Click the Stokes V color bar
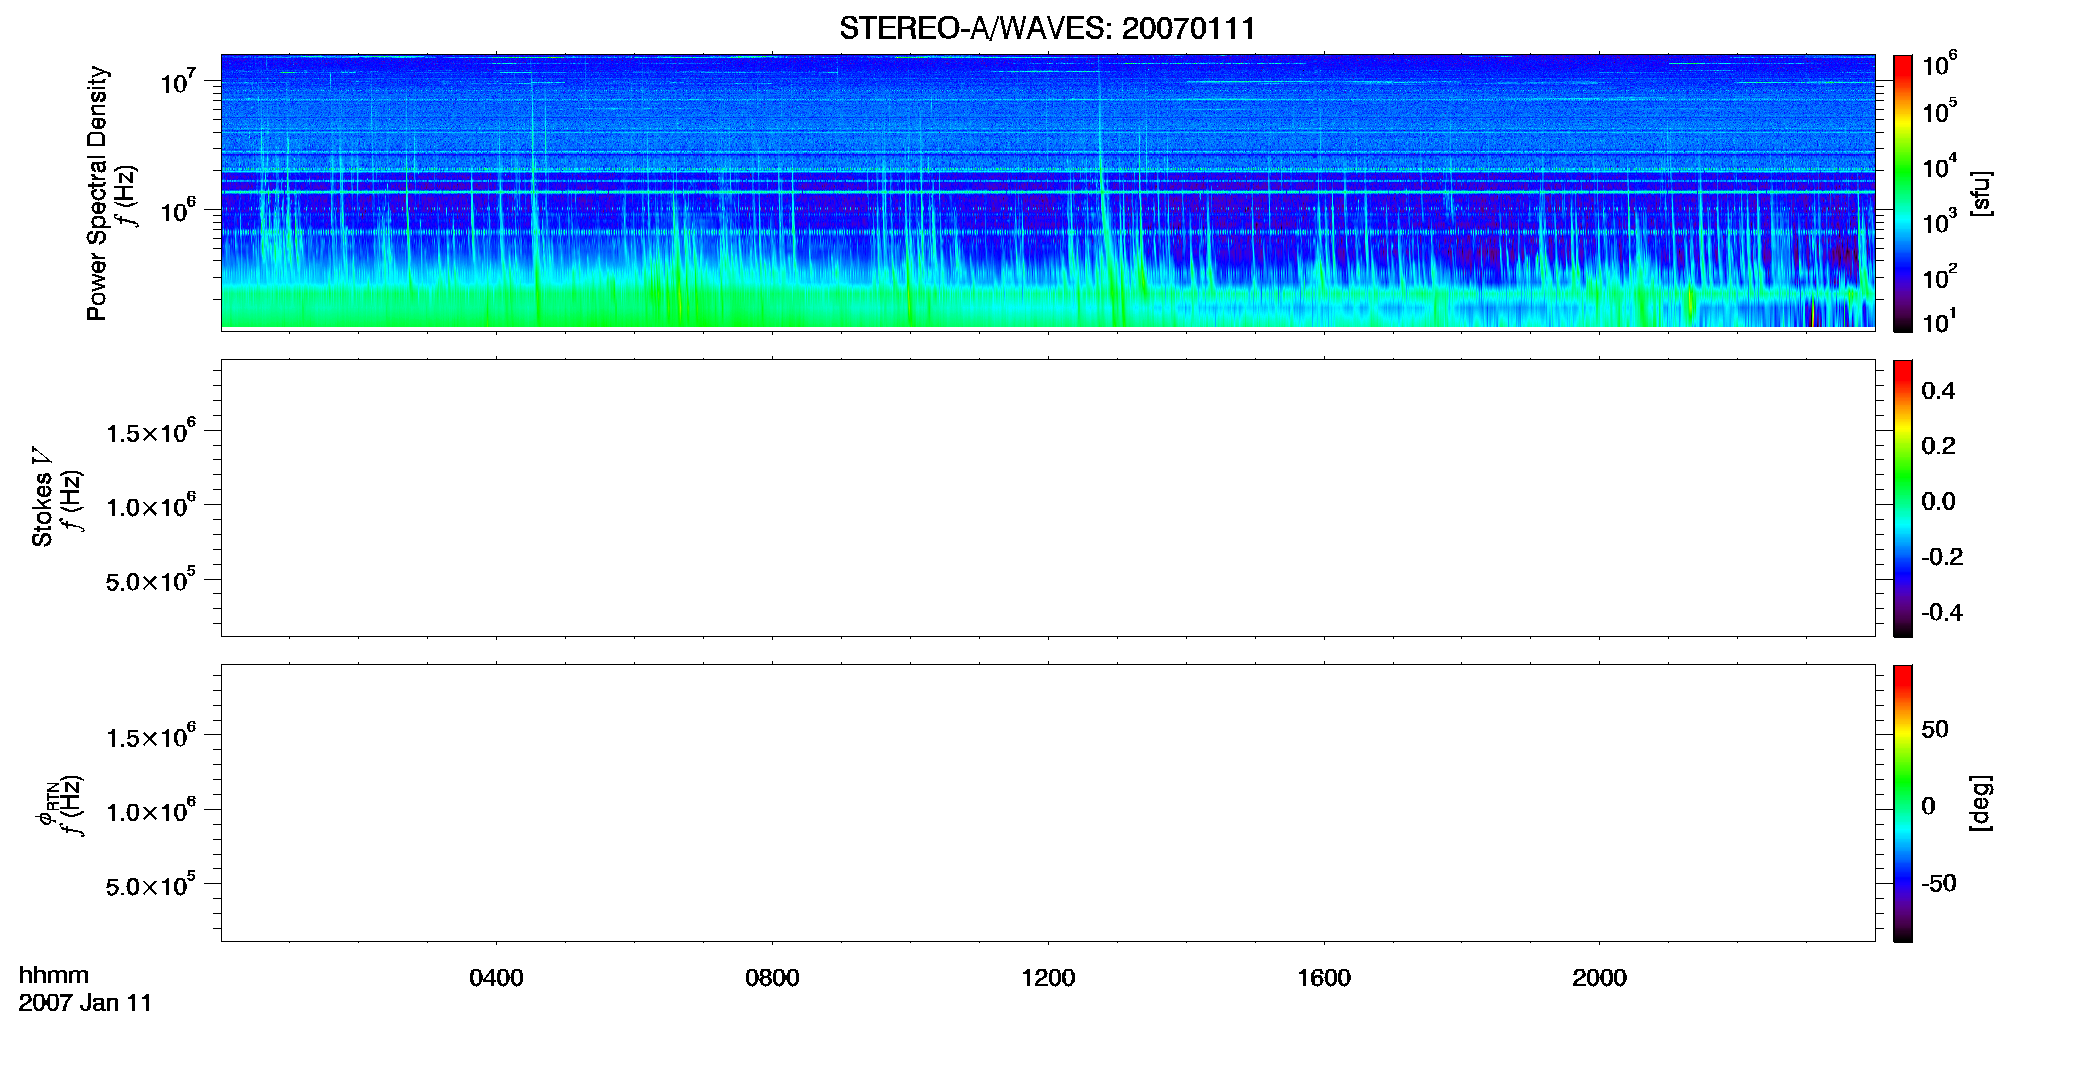The width and height of the screenshot is (2096, 1080). point(1903,498)
